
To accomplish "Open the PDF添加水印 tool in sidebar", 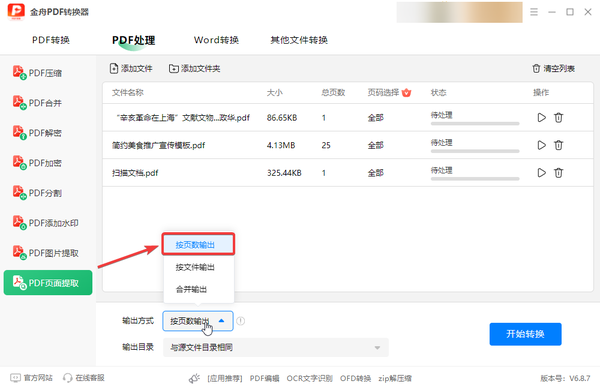I will pyautogui.click(x=46, y=223).
